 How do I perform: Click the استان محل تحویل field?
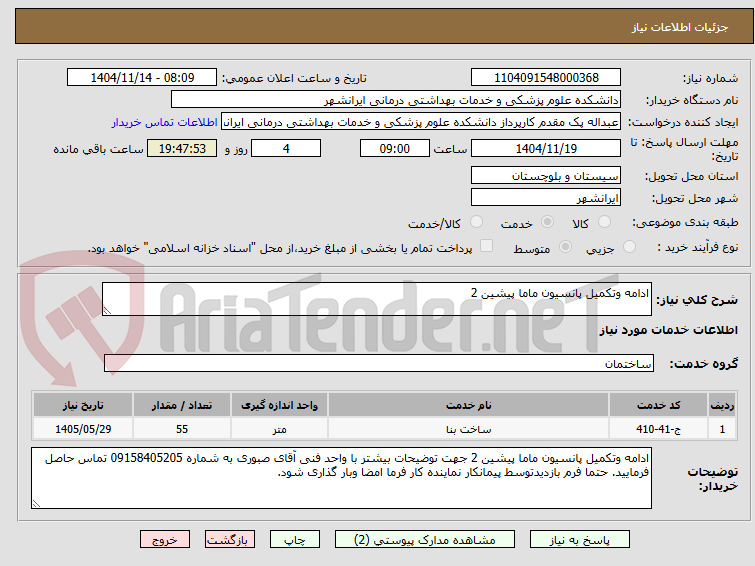click(x=546, y=176)
